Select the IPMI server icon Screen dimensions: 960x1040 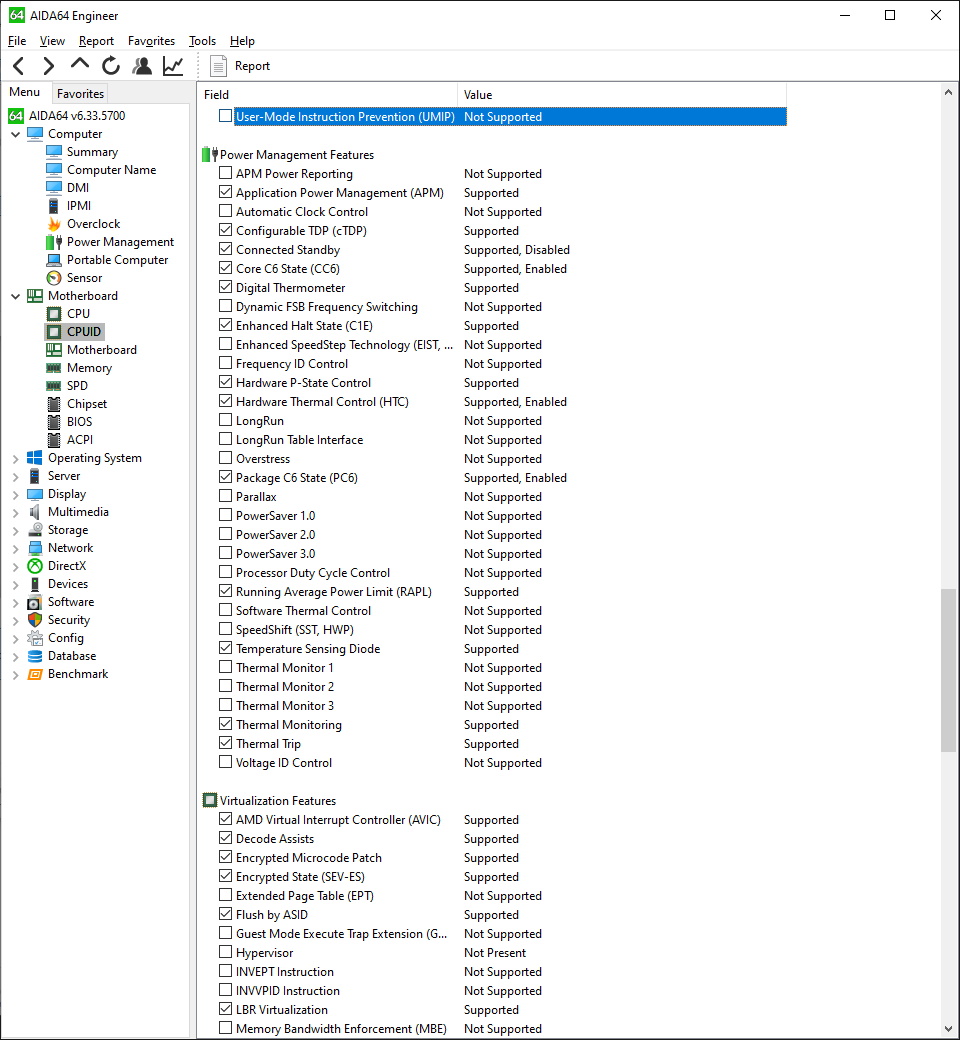(54, 206)
